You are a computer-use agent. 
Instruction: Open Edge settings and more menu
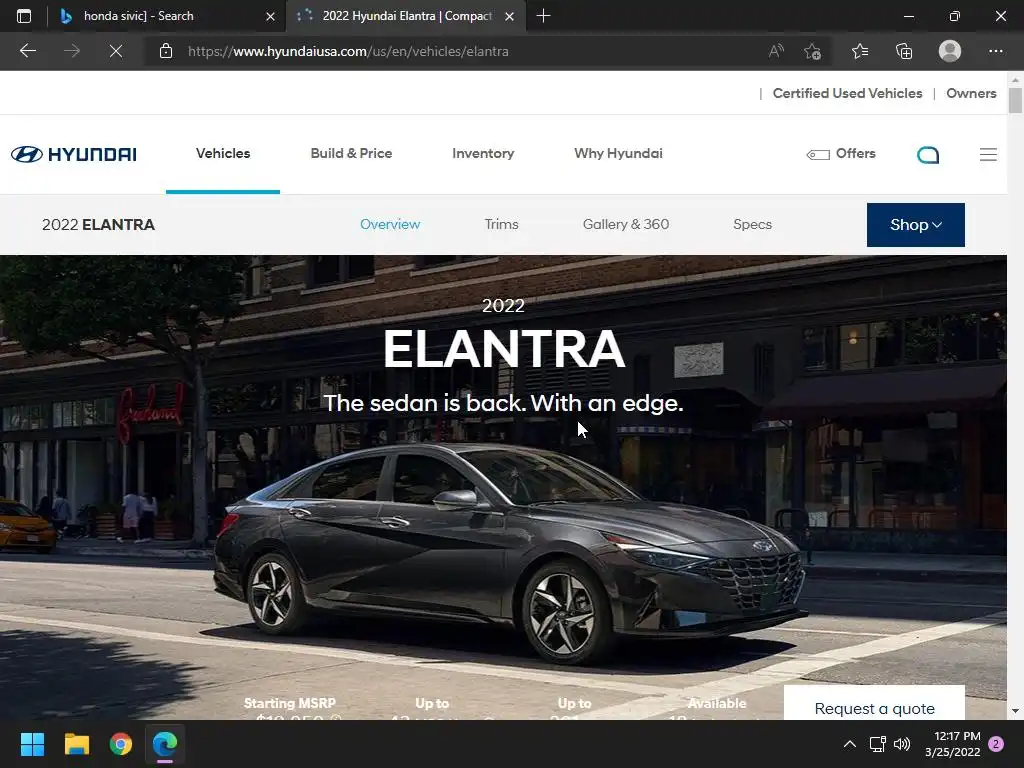point(995,51)
